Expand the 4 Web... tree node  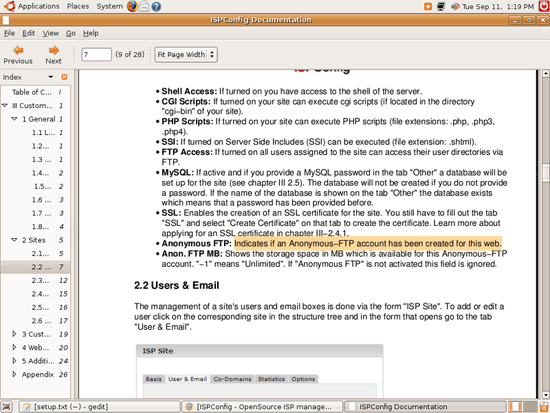(14, 347)
